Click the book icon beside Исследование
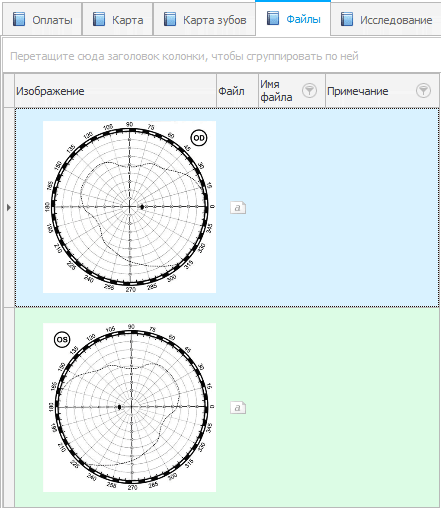The image size is (441, 508). pos(347,19)
